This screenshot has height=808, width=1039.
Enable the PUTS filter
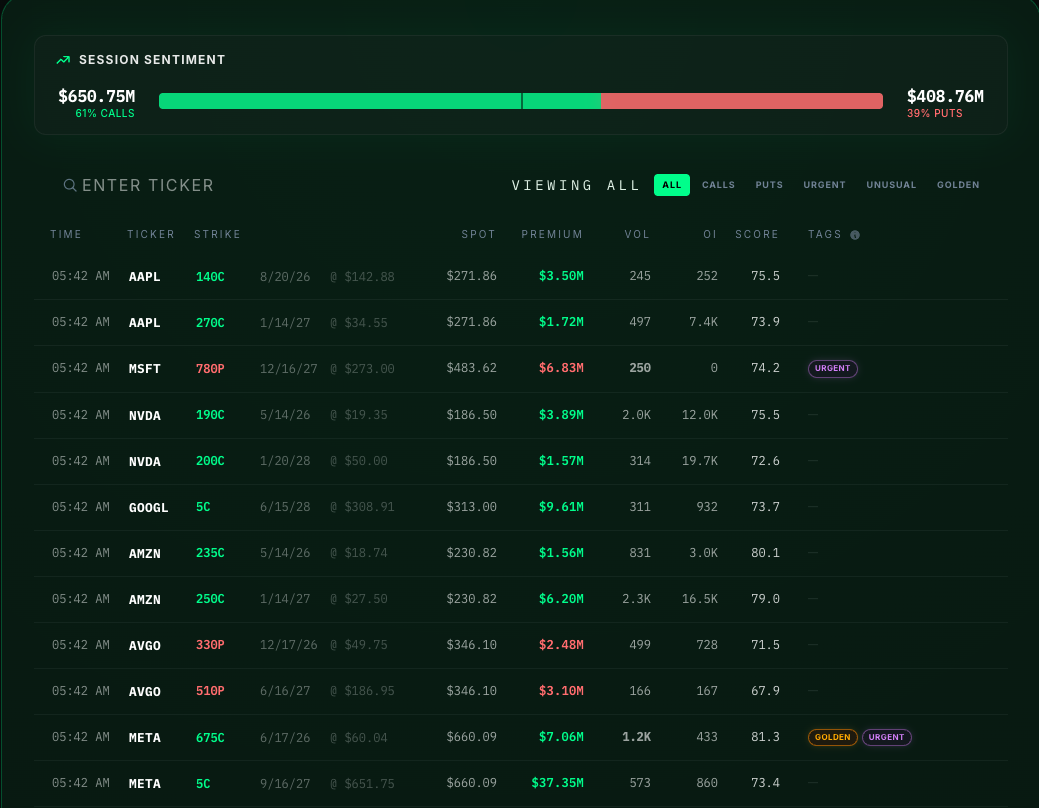point(769,185)
